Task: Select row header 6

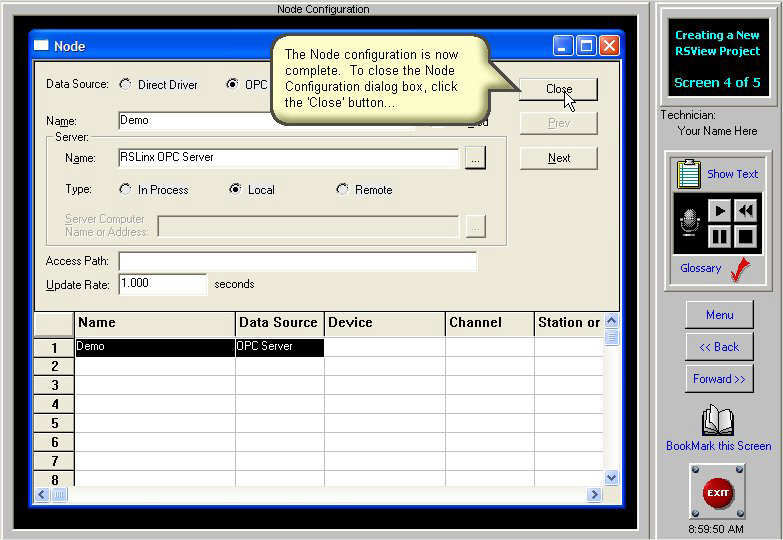Action: (54, 443)
